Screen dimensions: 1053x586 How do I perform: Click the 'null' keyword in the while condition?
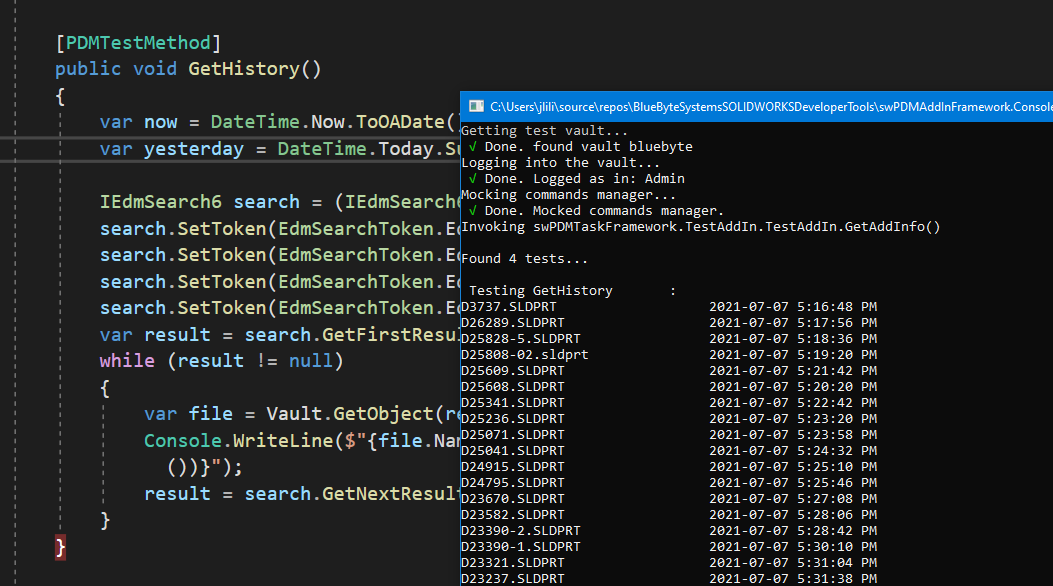pos(311,361)
